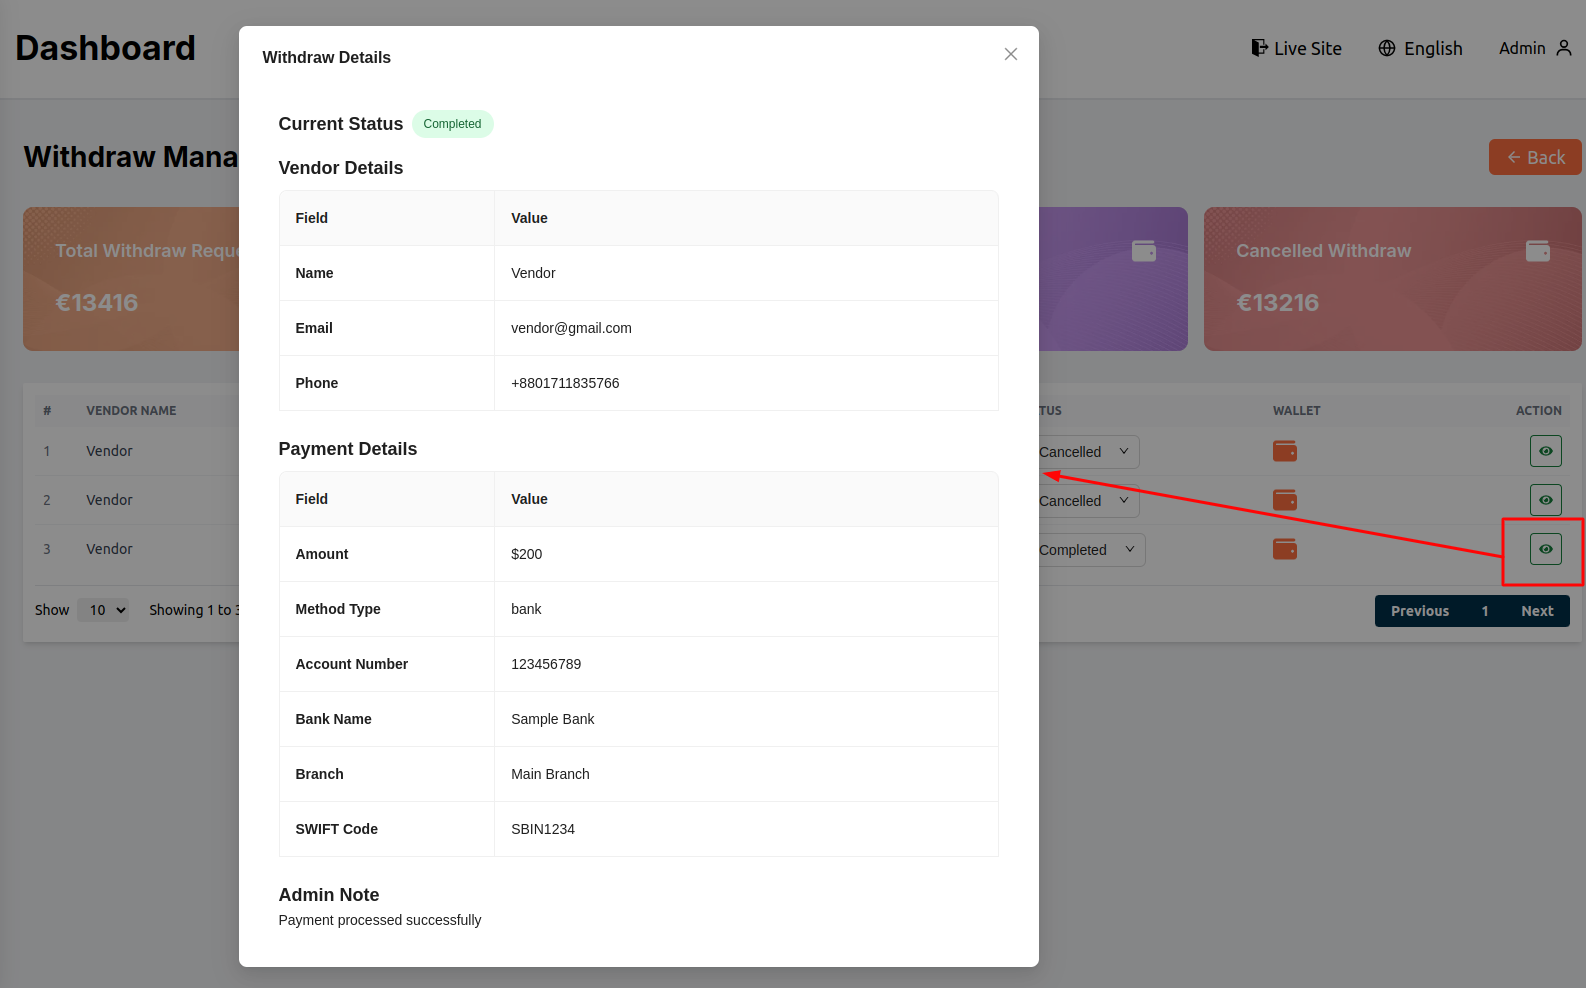Screen dimensions: 1586x988
Task: Open wallet icon in third table row
Action: [1284, 549]
